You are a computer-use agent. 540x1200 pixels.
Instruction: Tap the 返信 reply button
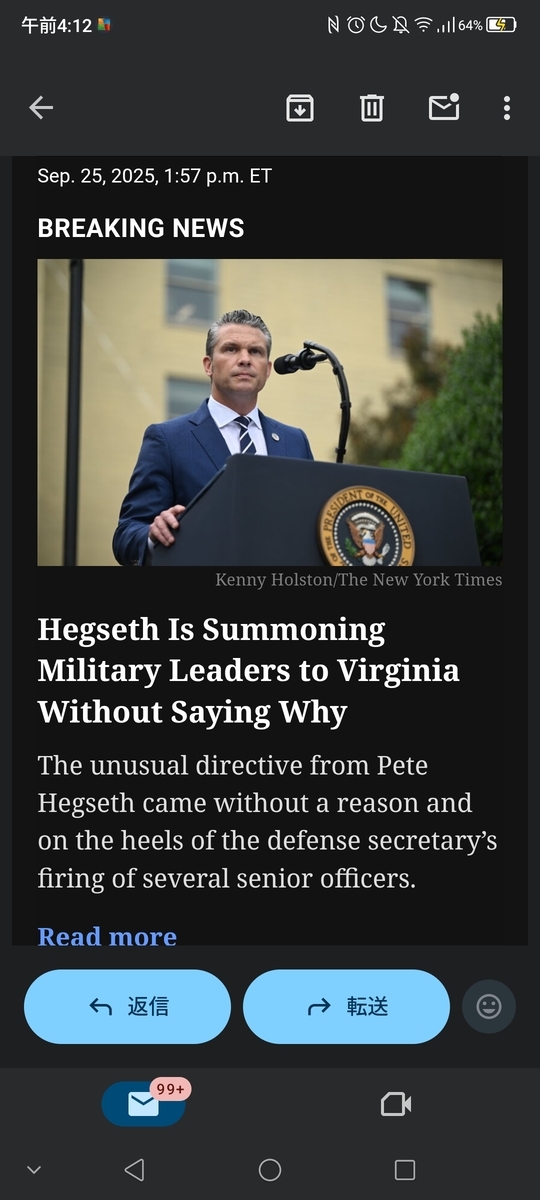[x=127, y=1006]
